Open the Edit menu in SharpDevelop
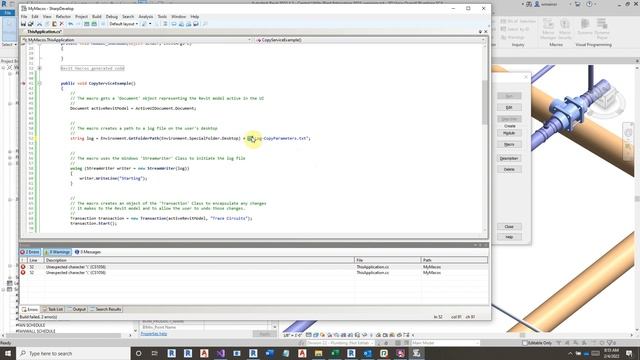This screenshot has height=360, width=640. (35, 17)
